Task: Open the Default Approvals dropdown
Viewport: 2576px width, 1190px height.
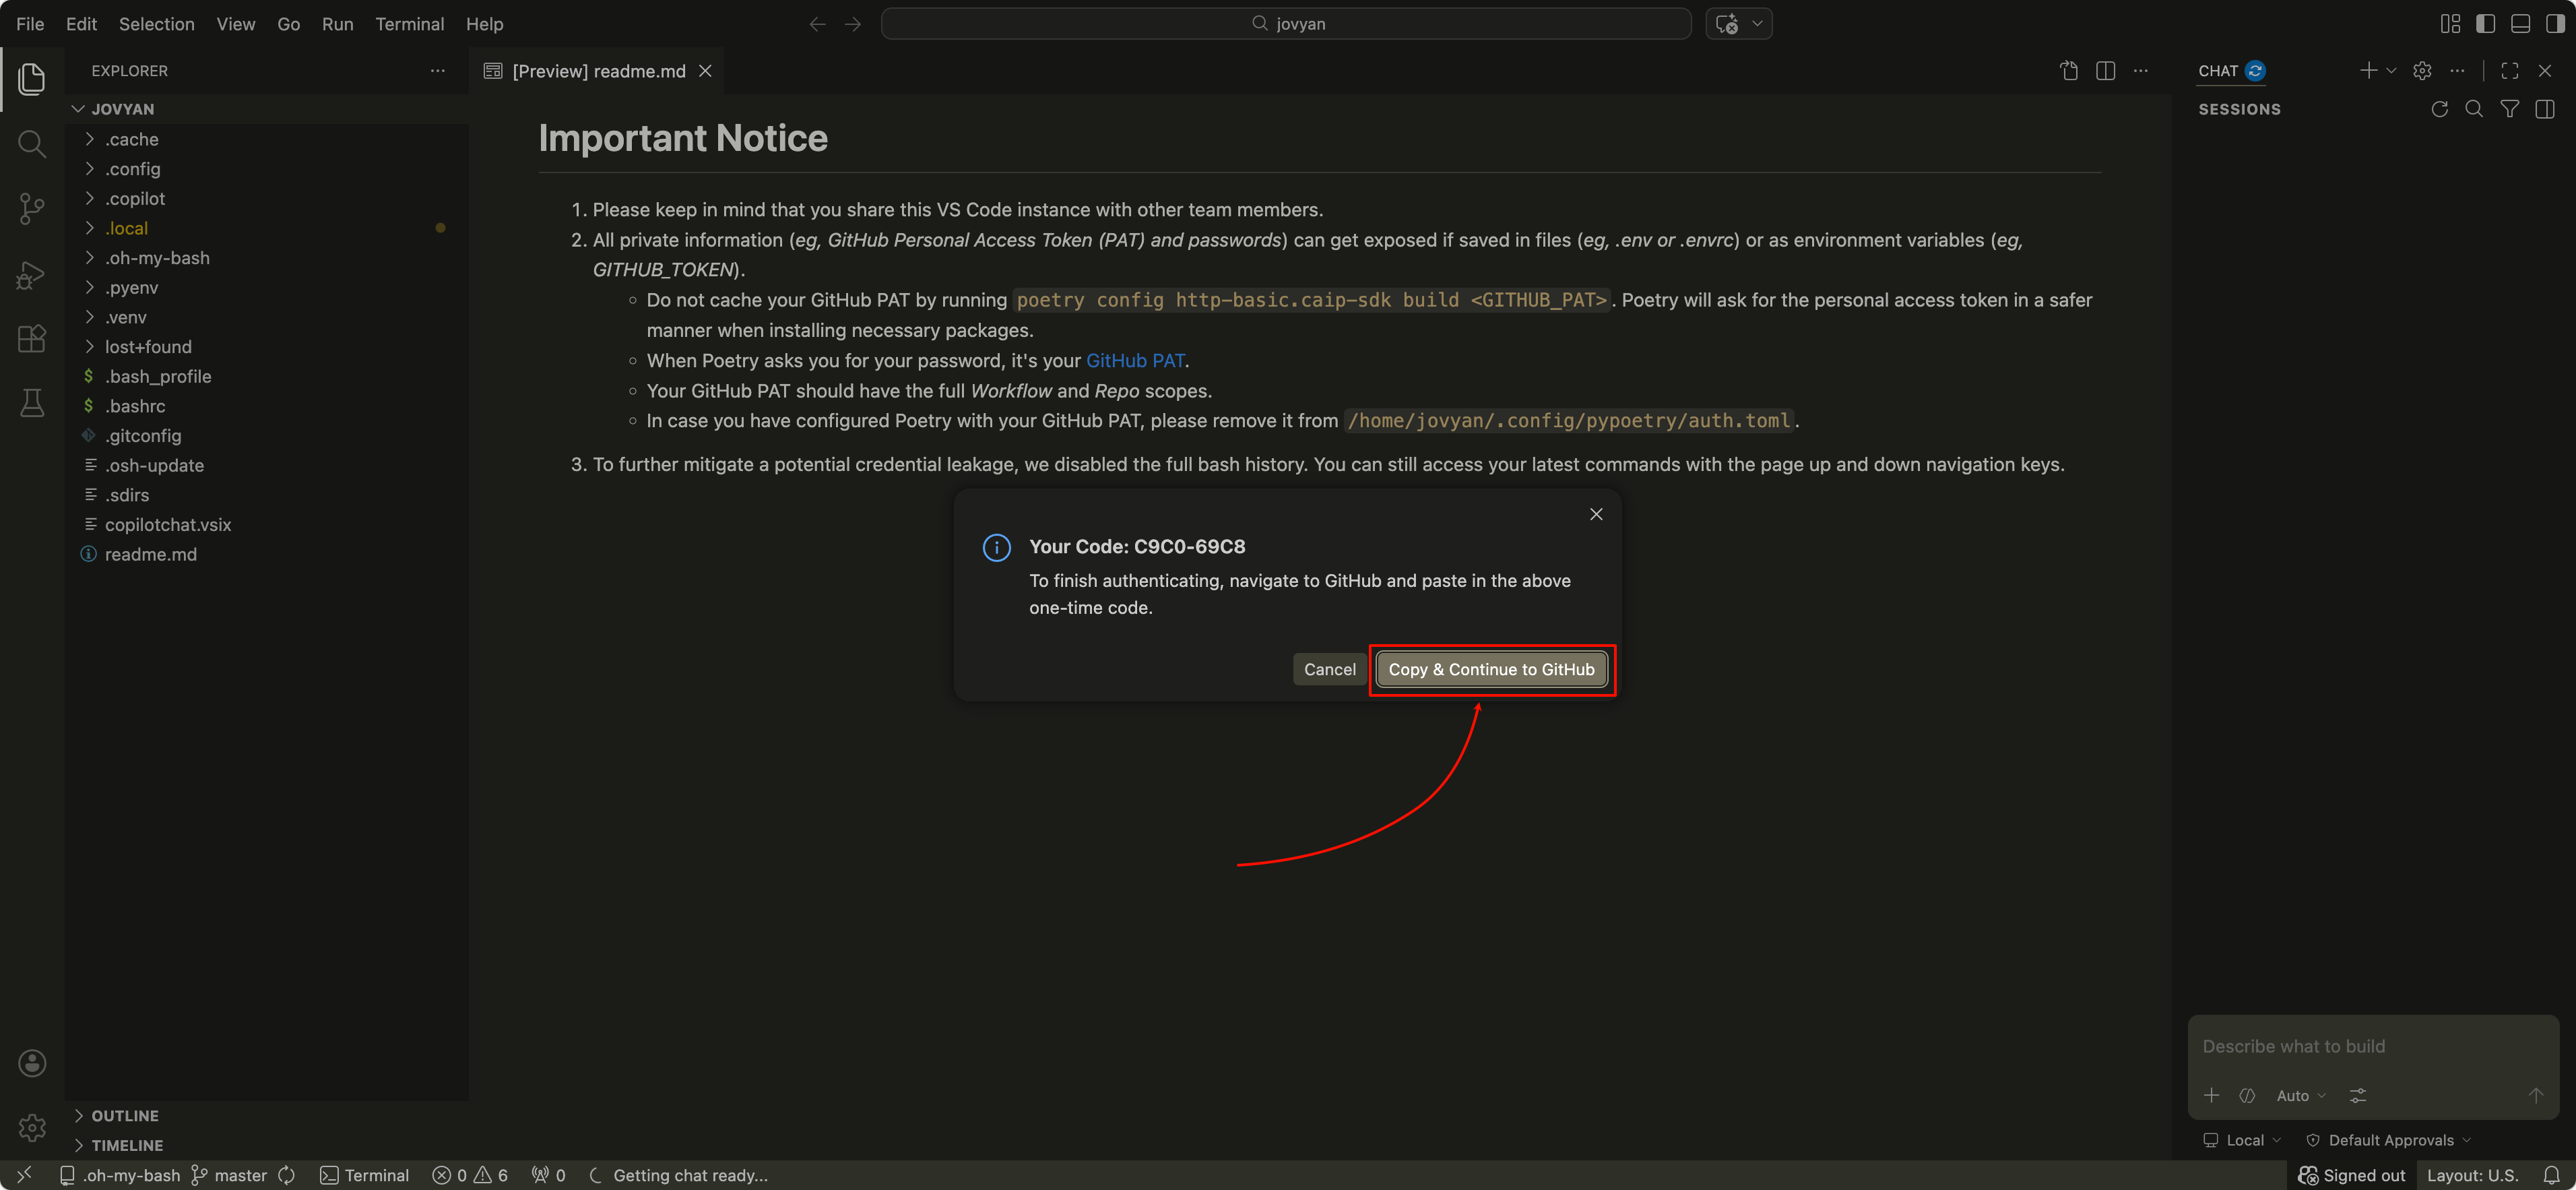Action: [x=2389, y=1140]
